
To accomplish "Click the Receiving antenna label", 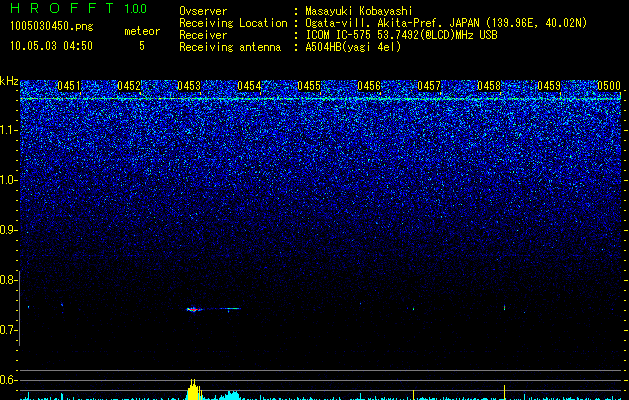I will point(230,47).
